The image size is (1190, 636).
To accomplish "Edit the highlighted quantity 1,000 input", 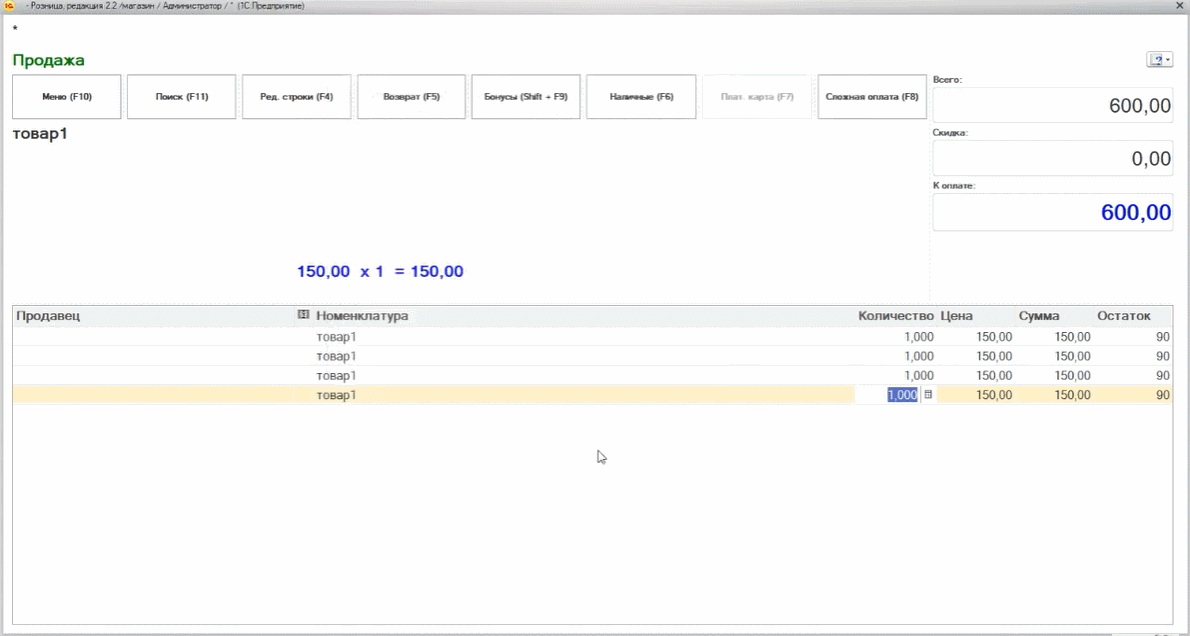I will coord(901,395).
